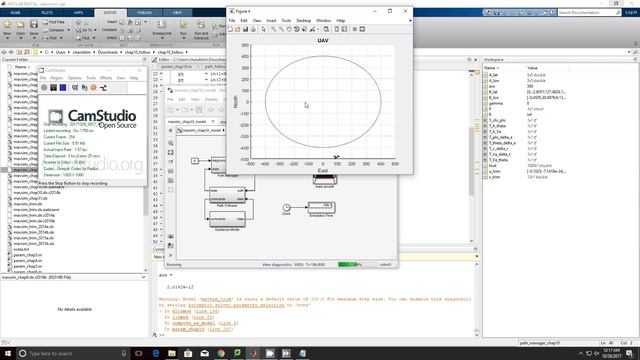The height and width of the screenshot is (360, 640).
Task: Click the blue Stop icon in CamStudio
Action: (63, 87)
